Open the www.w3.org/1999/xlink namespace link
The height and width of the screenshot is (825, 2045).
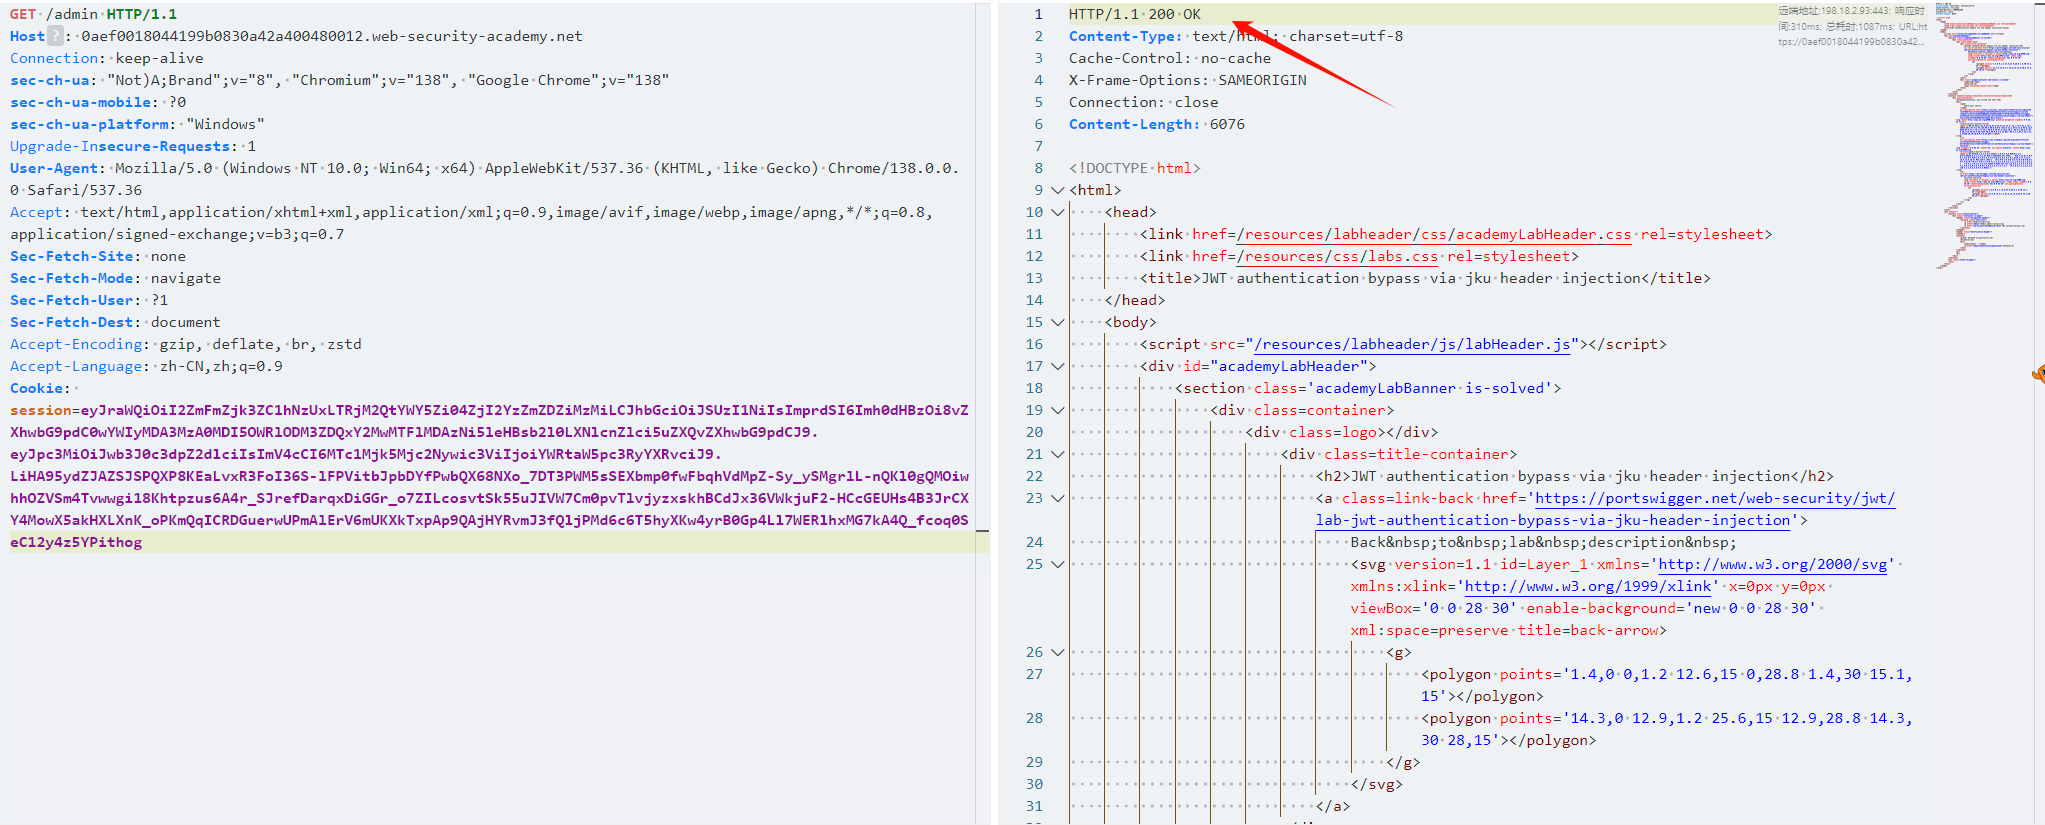click(x=1588, y=586)
